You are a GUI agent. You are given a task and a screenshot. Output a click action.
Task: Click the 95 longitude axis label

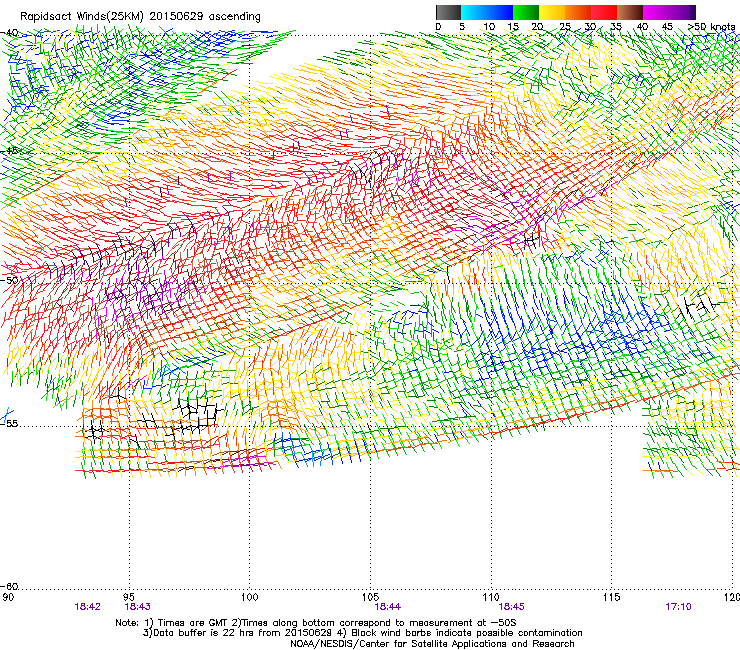(129, 597)
